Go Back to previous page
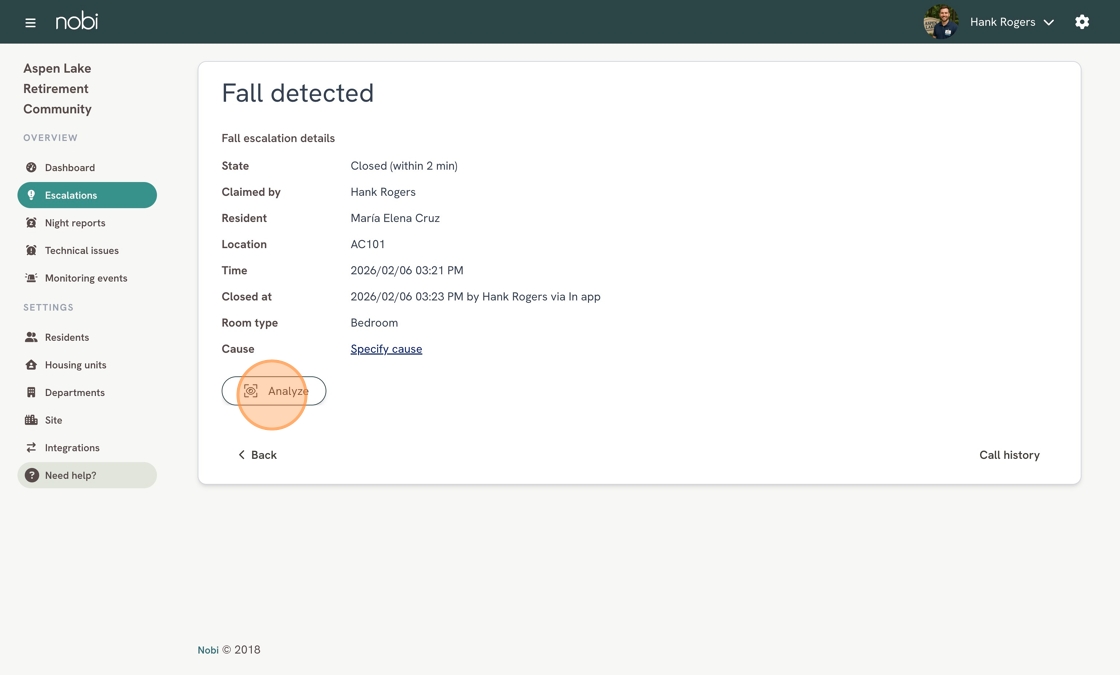Image resolution: width=1120 pixels, height=675 pixels. pyautogui.click(x=257, y=455)
